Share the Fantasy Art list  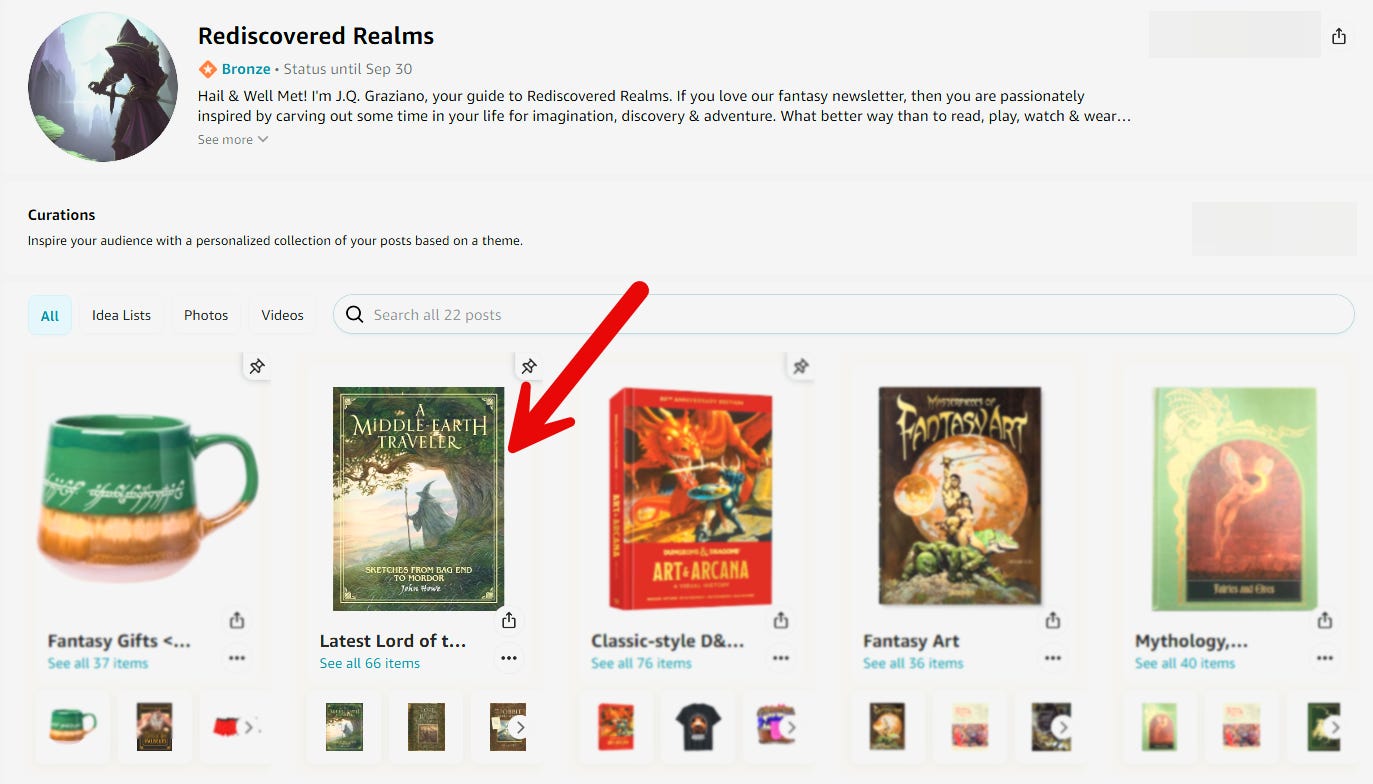(1053, 620)
